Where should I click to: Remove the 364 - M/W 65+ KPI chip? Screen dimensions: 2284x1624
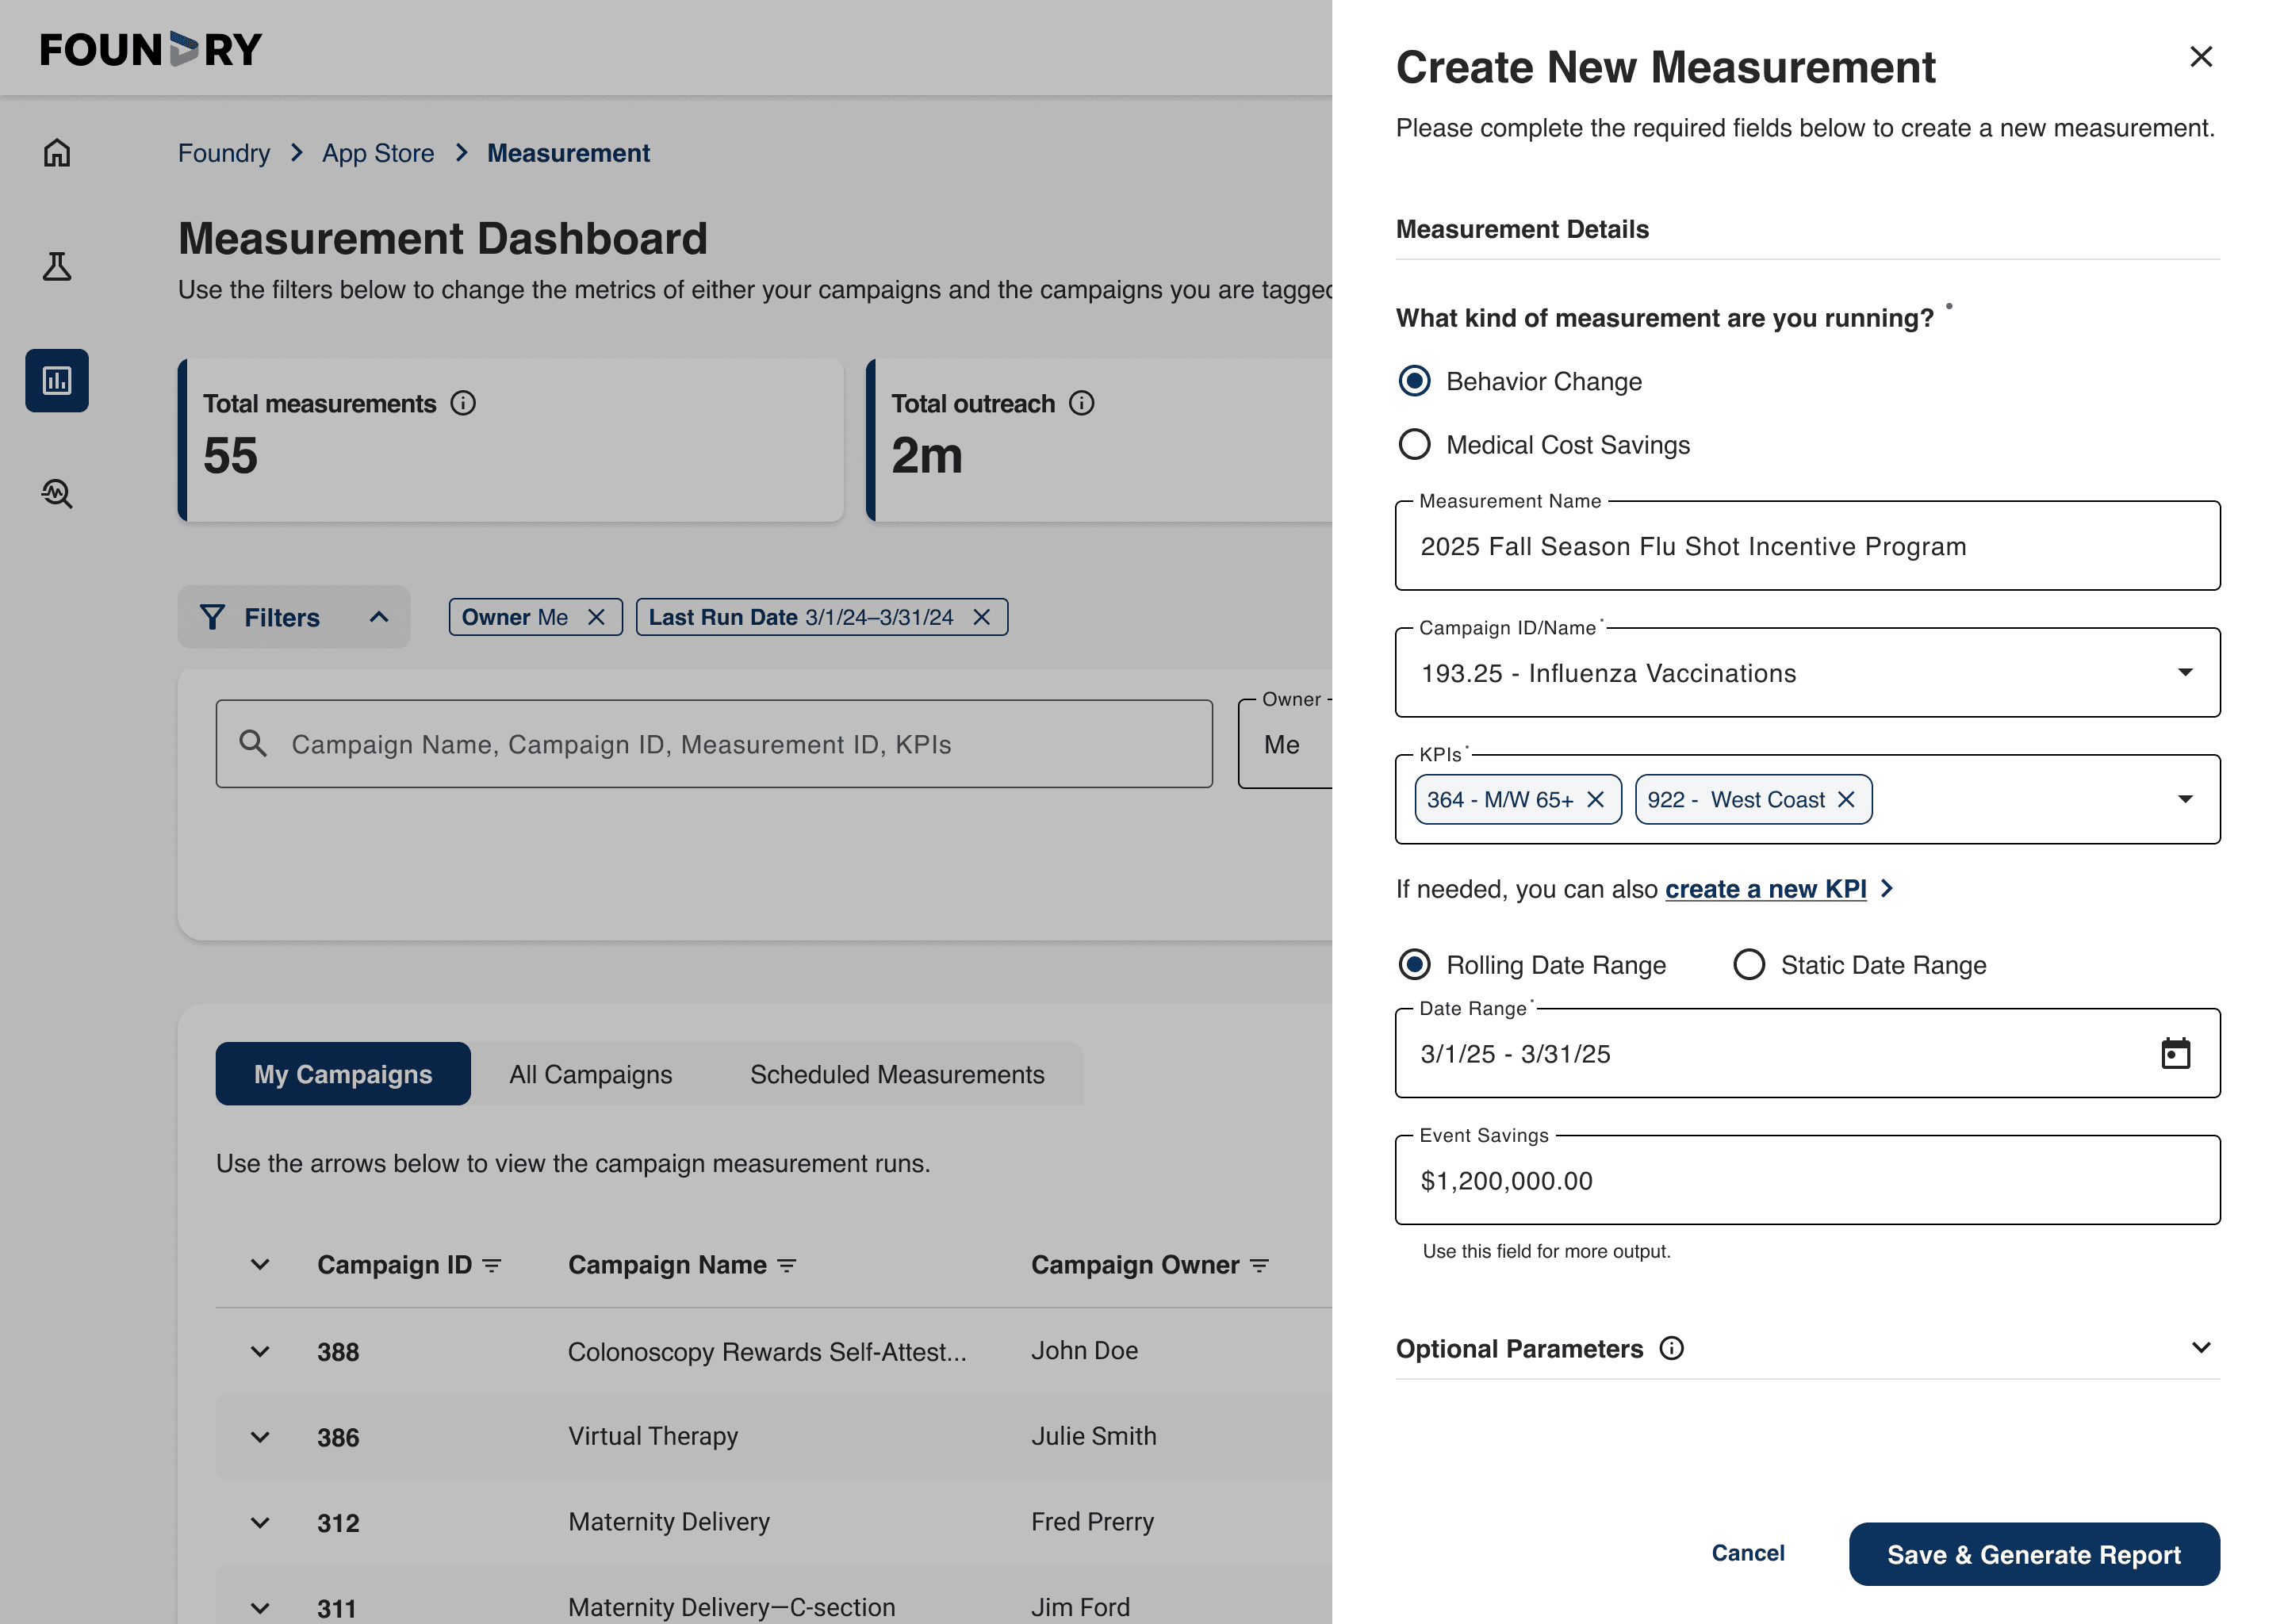[x=1596, y=800]
